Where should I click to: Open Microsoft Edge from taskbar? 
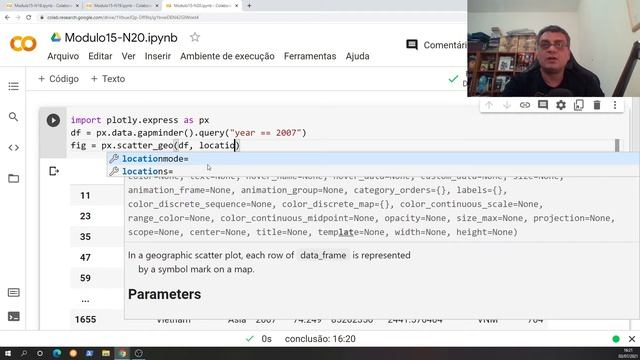(x=57, y=353)
